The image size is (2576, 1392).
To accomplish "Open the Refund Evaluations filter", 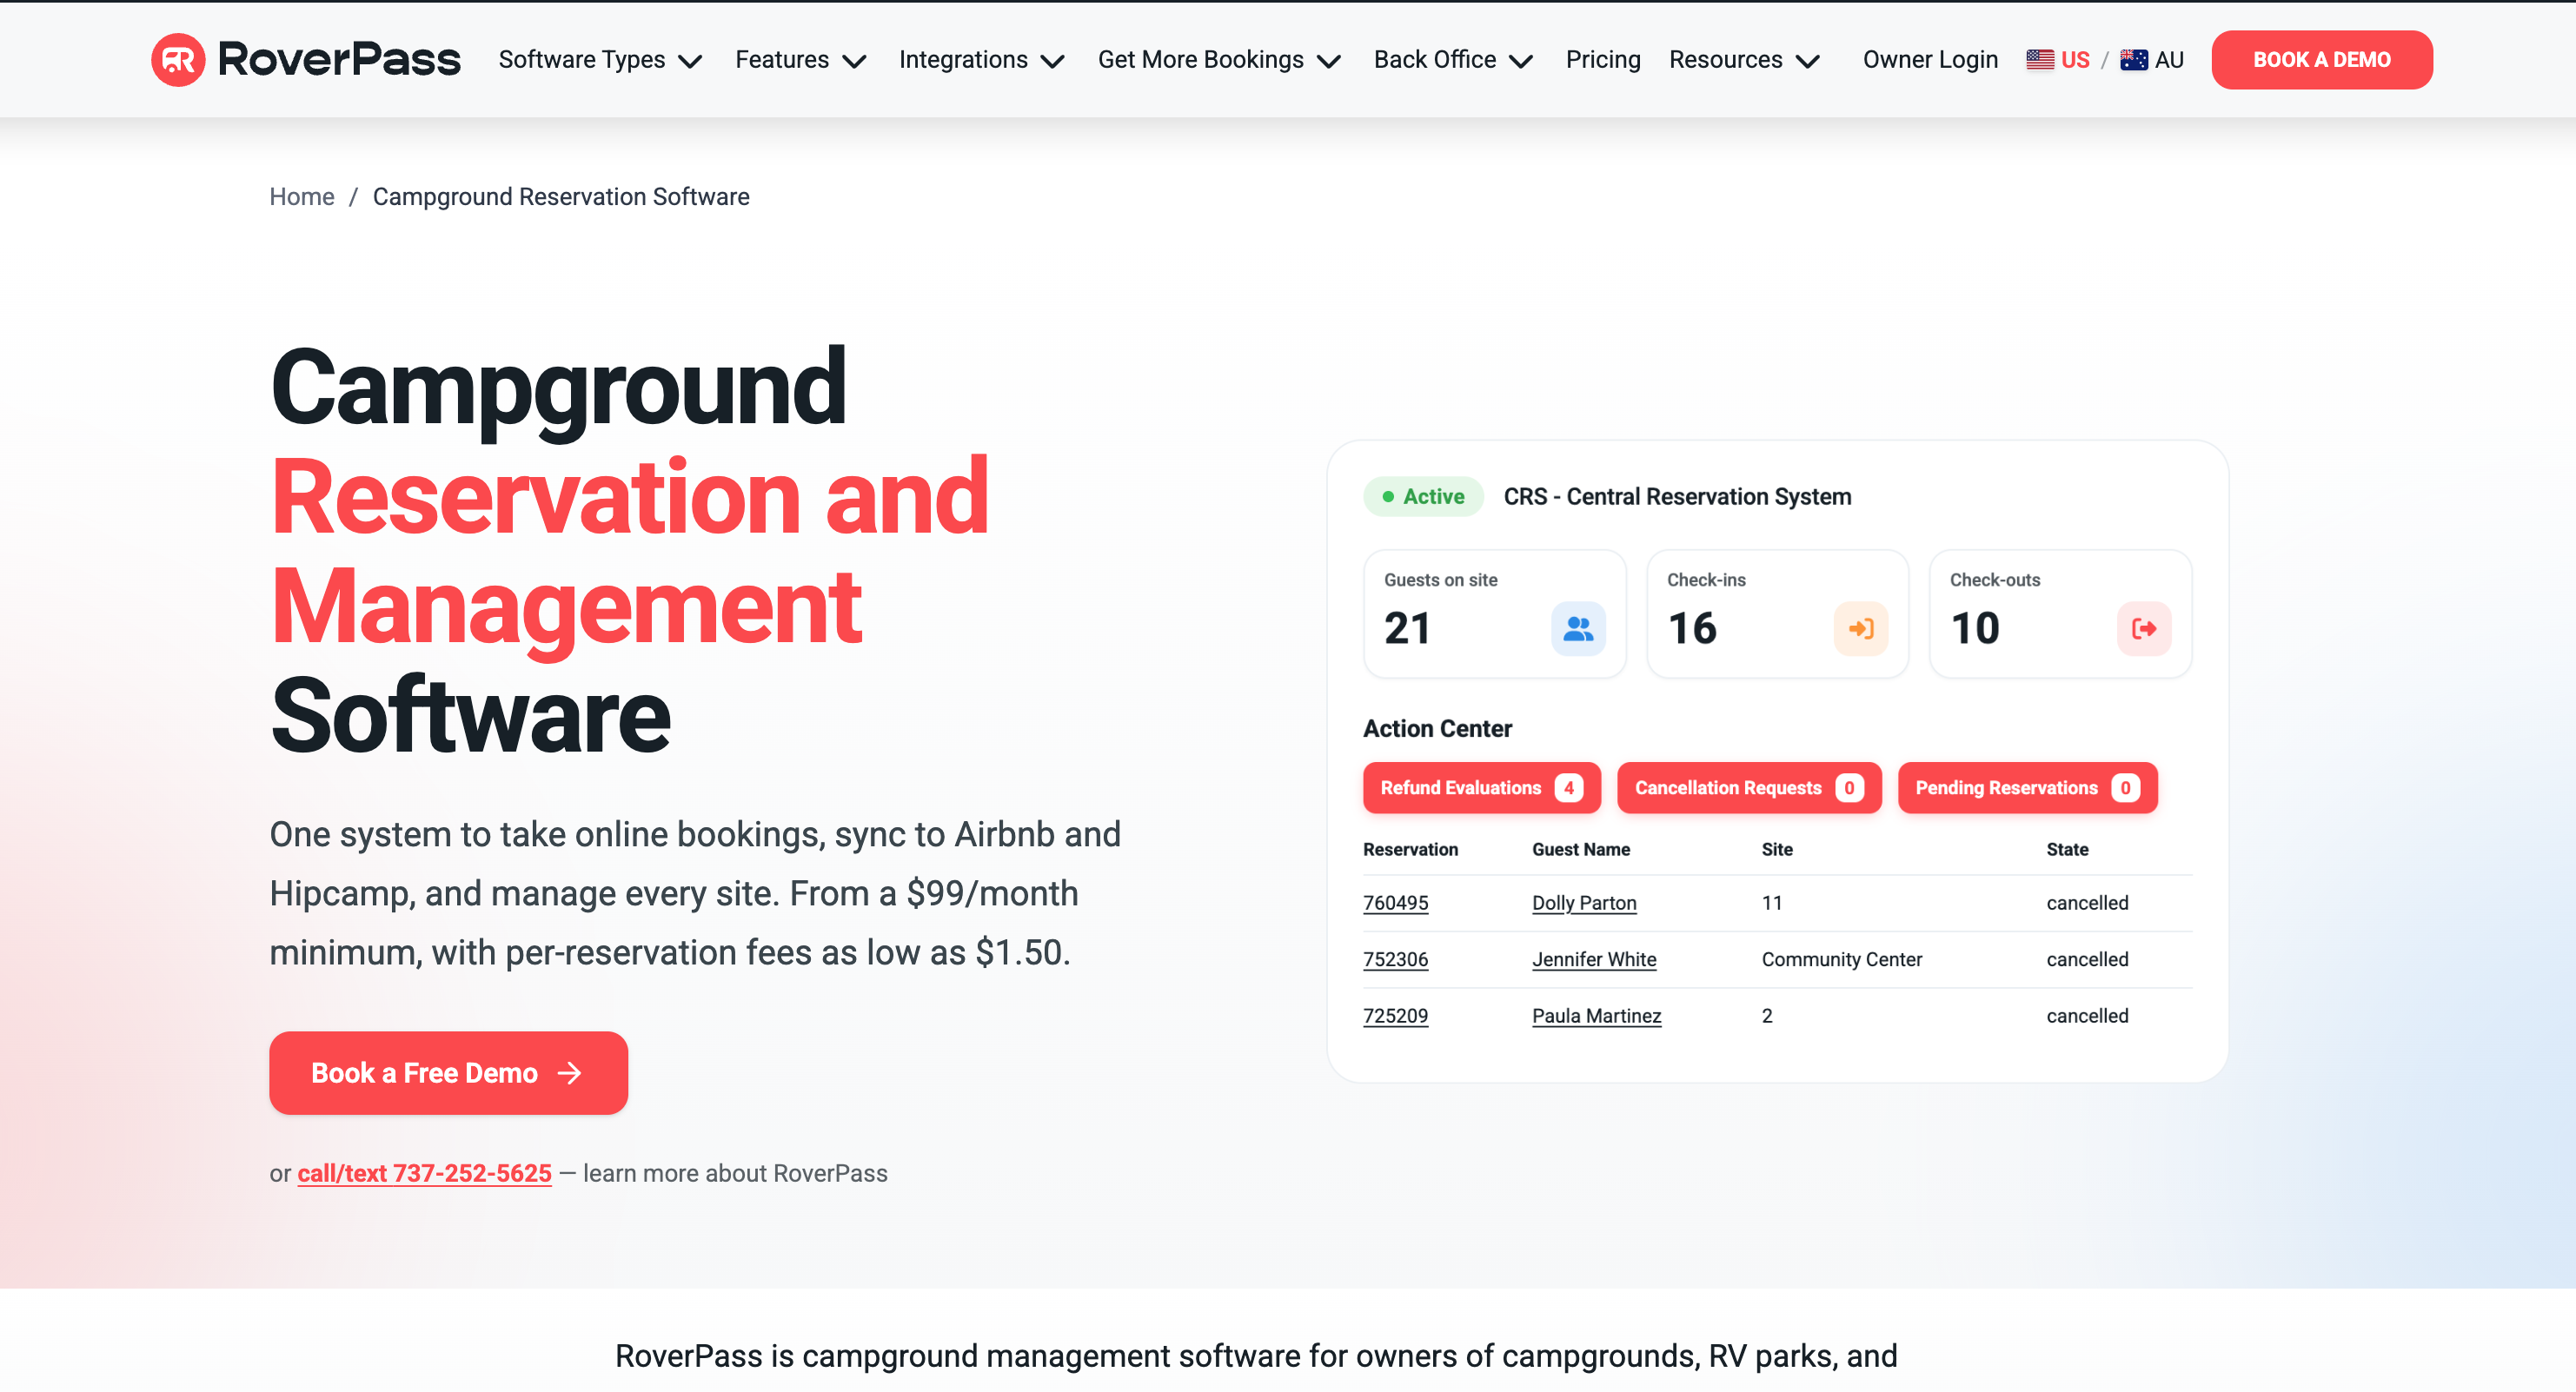I will coord(1482,788).
